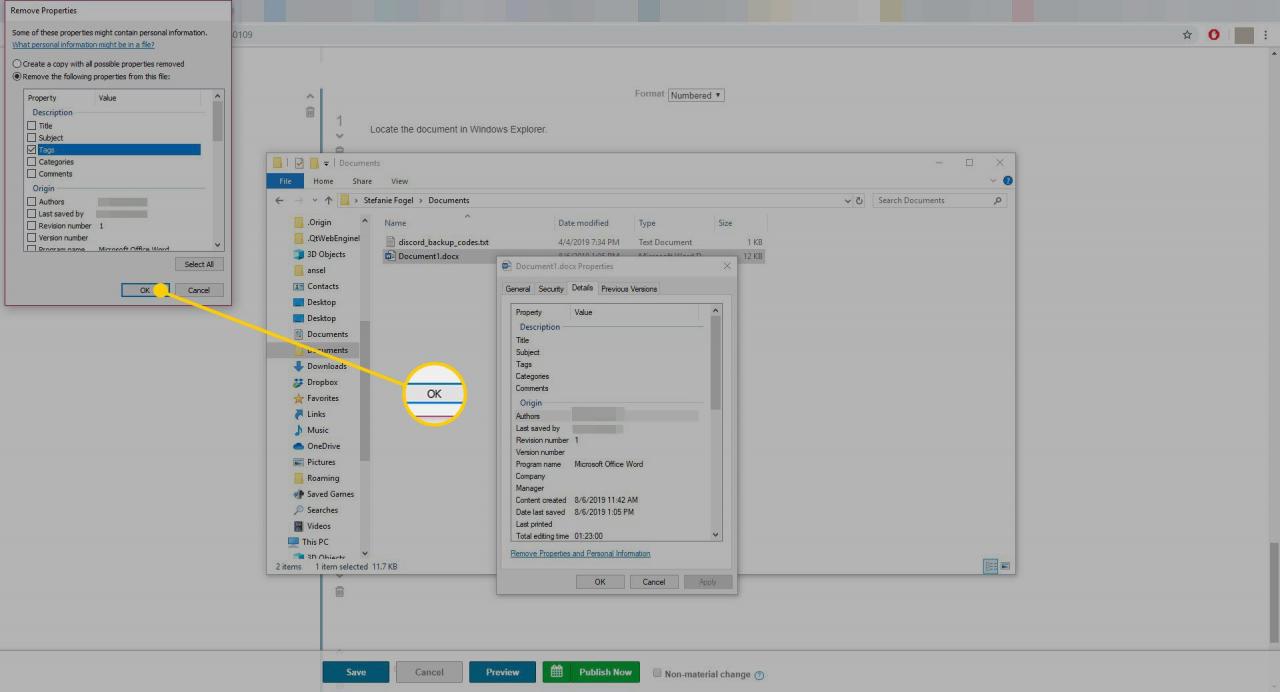Open the Explorer File tab
This screenshot has height=692, width=1280.
coord(285,181)
